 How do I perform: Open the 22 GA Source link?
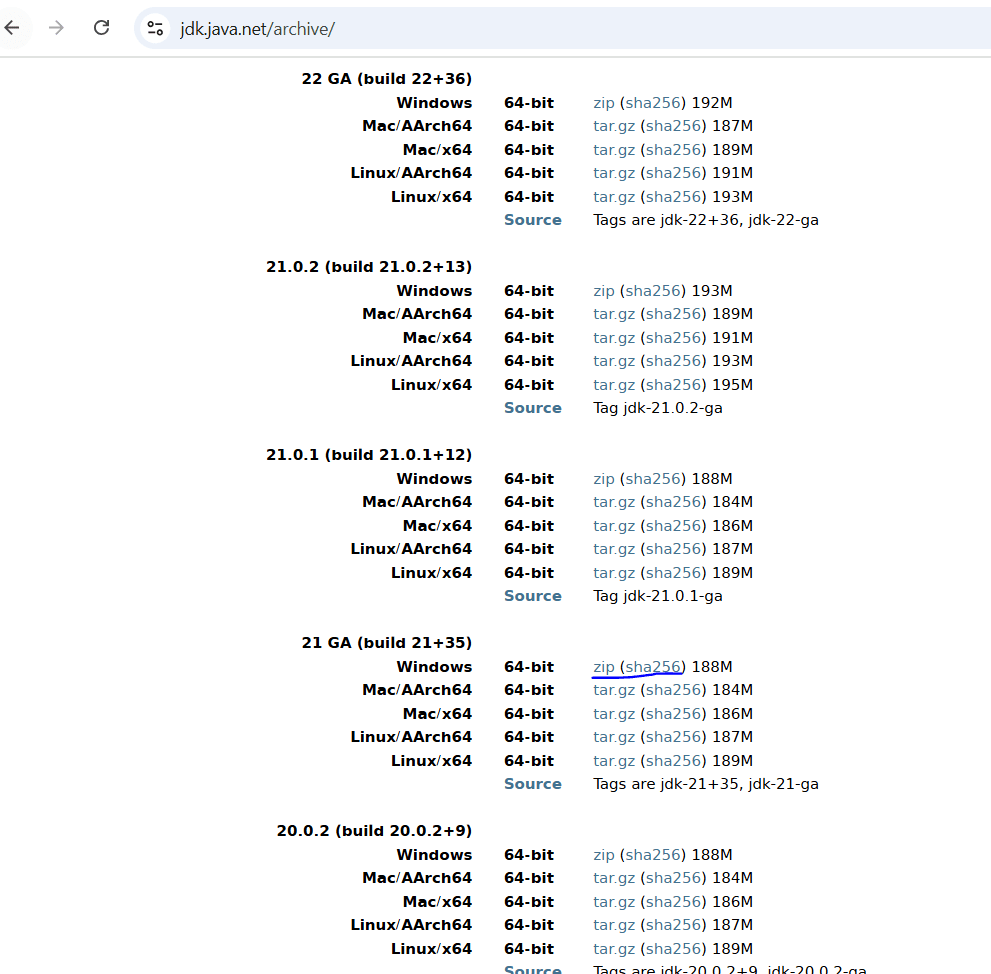click(532, 220)
